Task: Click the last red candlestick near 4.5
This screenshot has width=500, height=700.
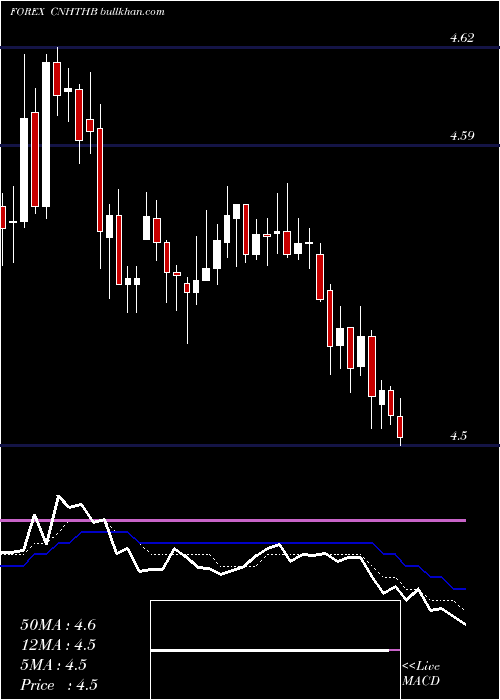Action: tap(400, 426)
